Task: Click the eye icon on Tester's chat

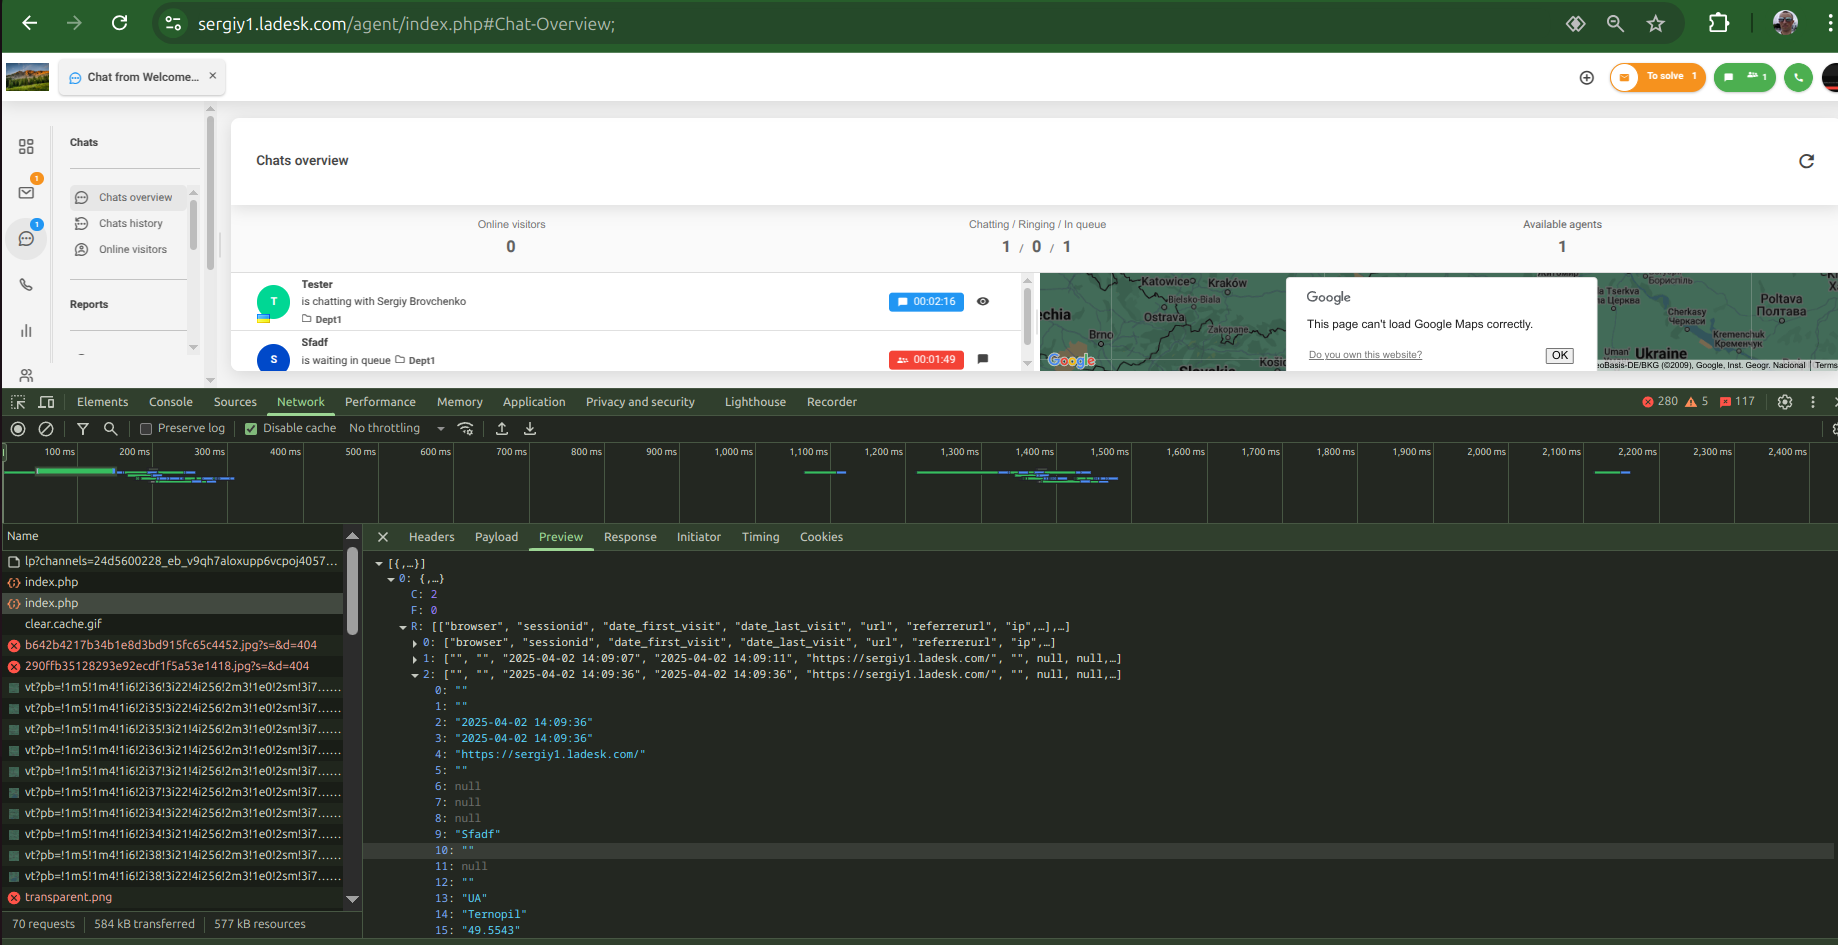Action: point(983,301)
